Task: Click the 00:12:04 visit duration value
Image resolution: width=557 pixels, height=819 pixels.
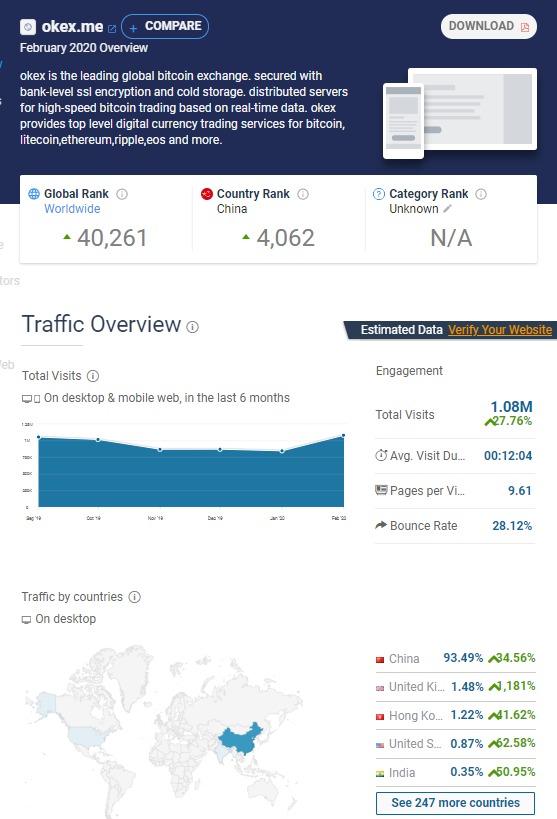Action: 508,456
